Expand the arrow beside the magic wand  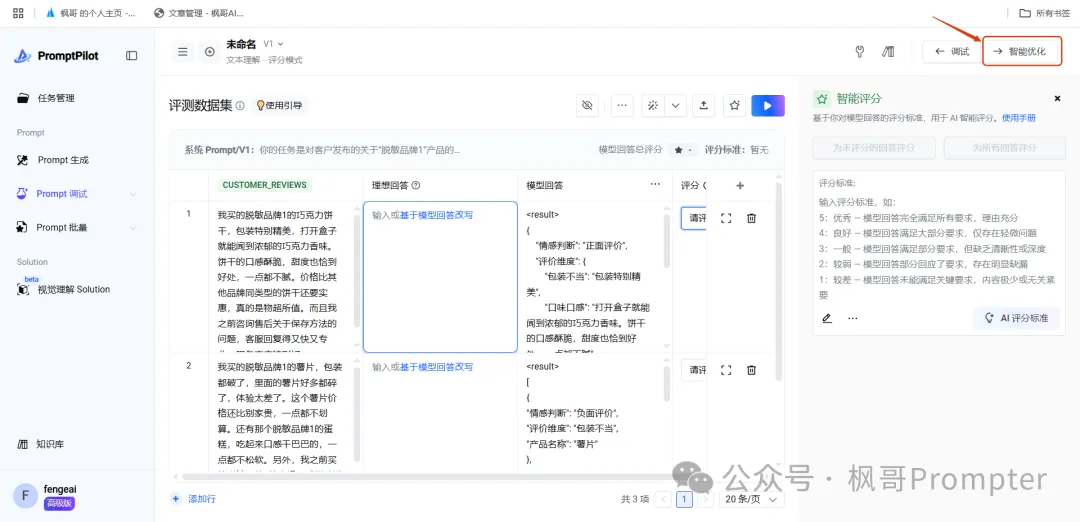pos(677,105)
